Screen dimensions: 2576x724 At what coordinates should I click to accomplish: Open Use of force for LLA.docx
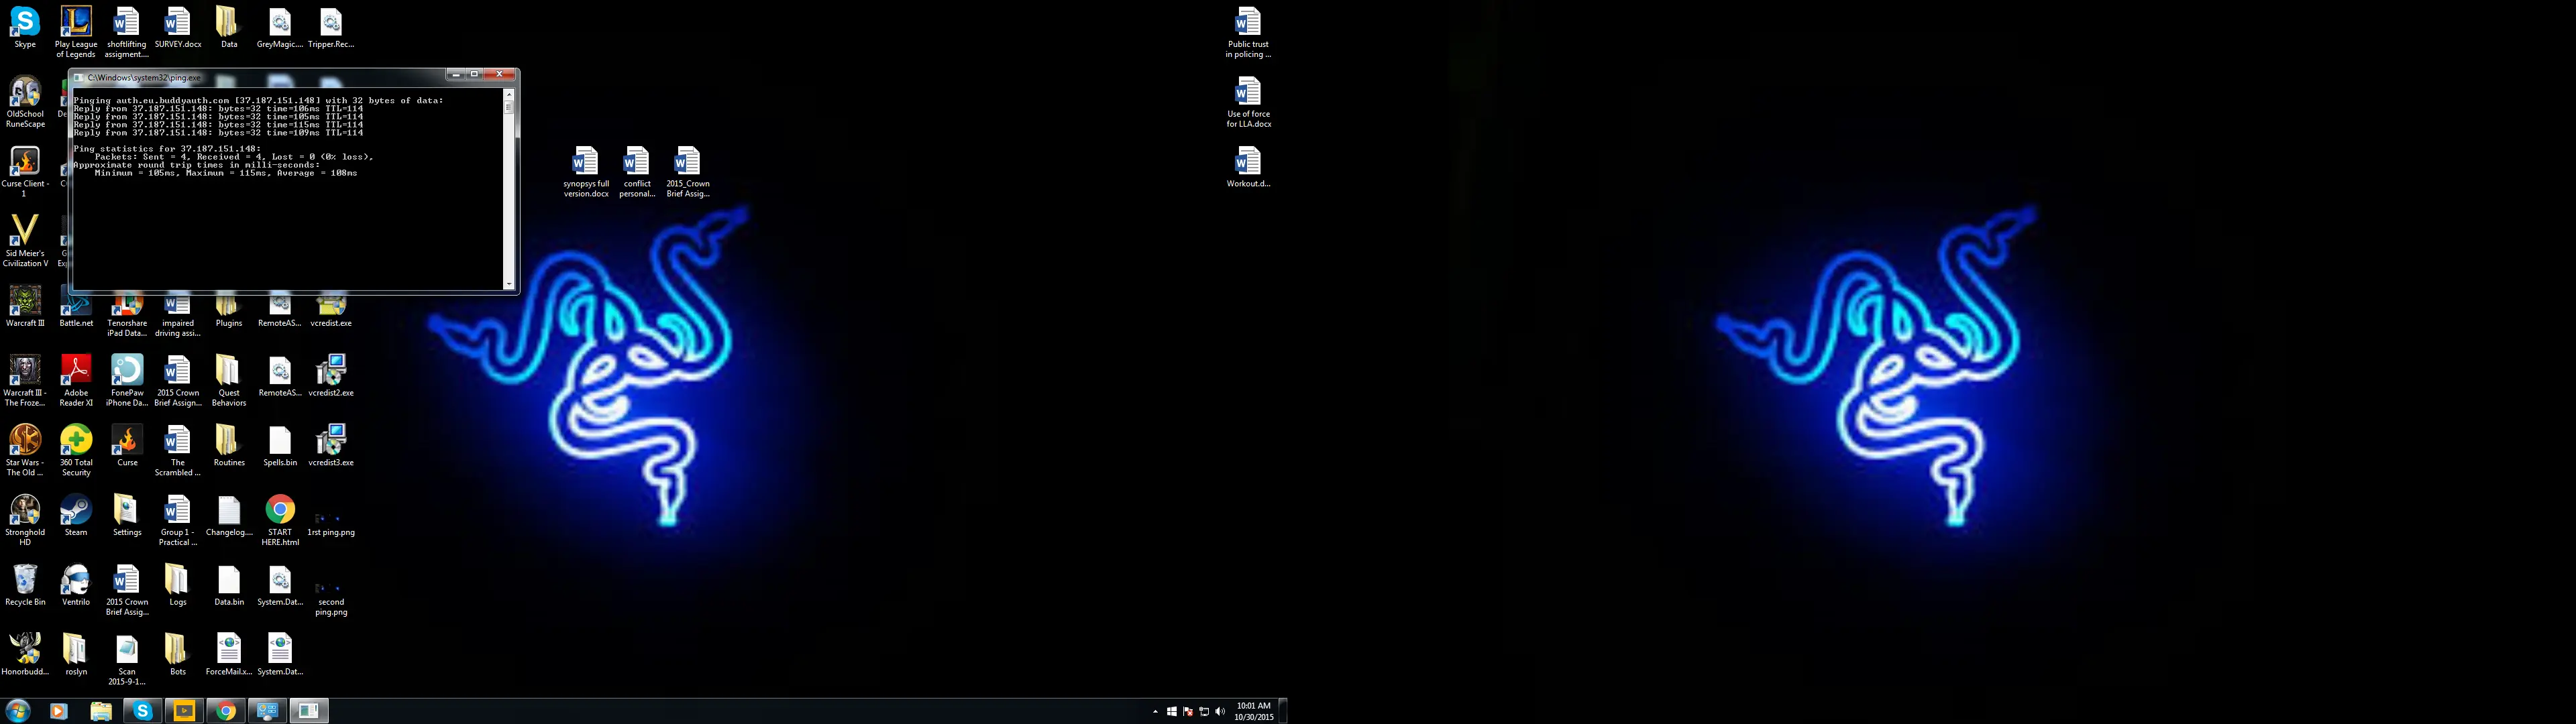[x=1248, y=102]
